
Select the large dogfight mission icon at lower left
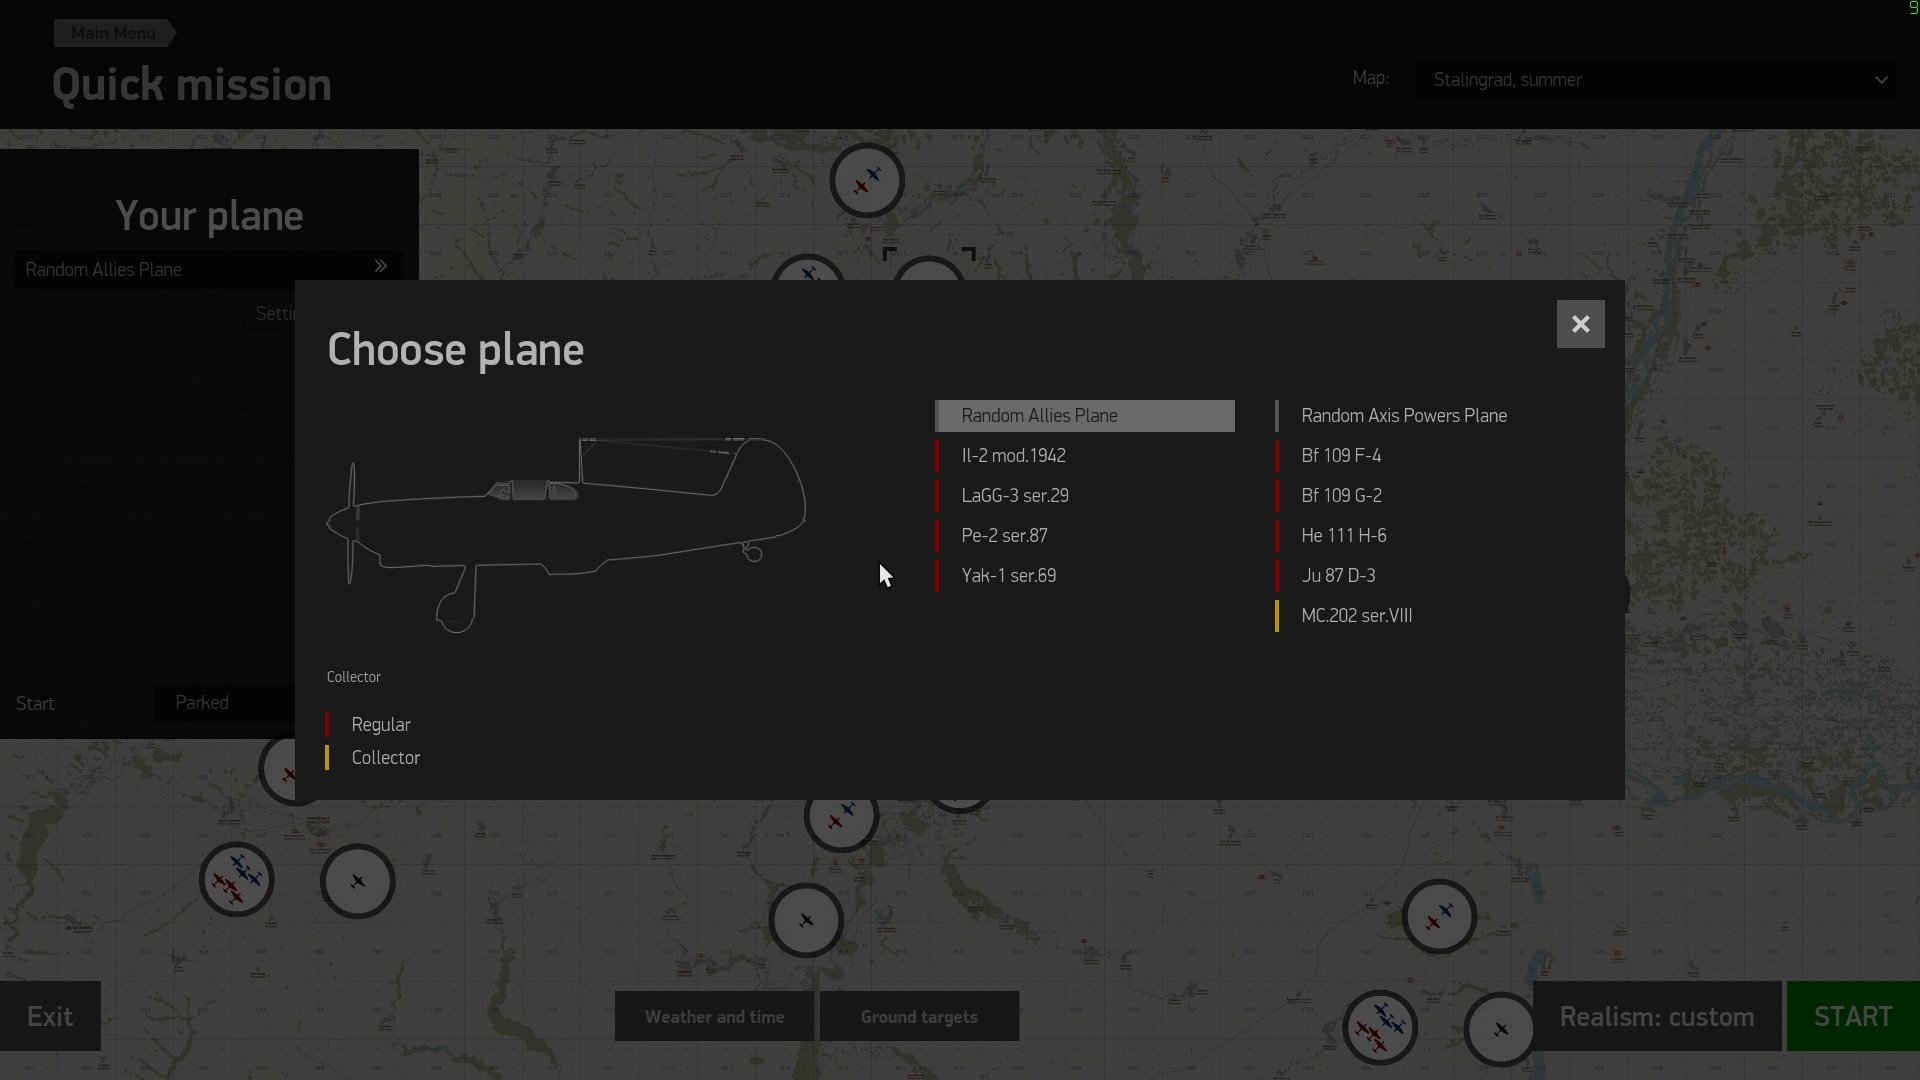tap(236, 880)
